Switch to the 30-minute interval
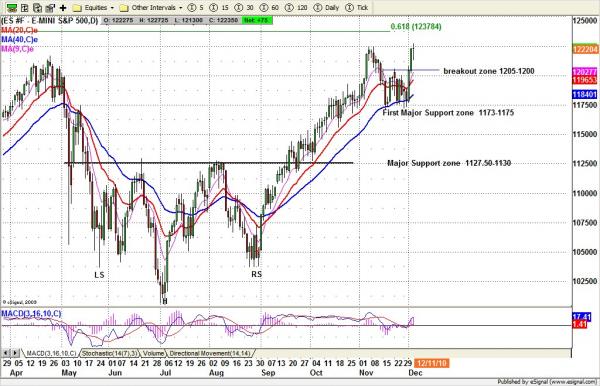 (x=244, y=8)
